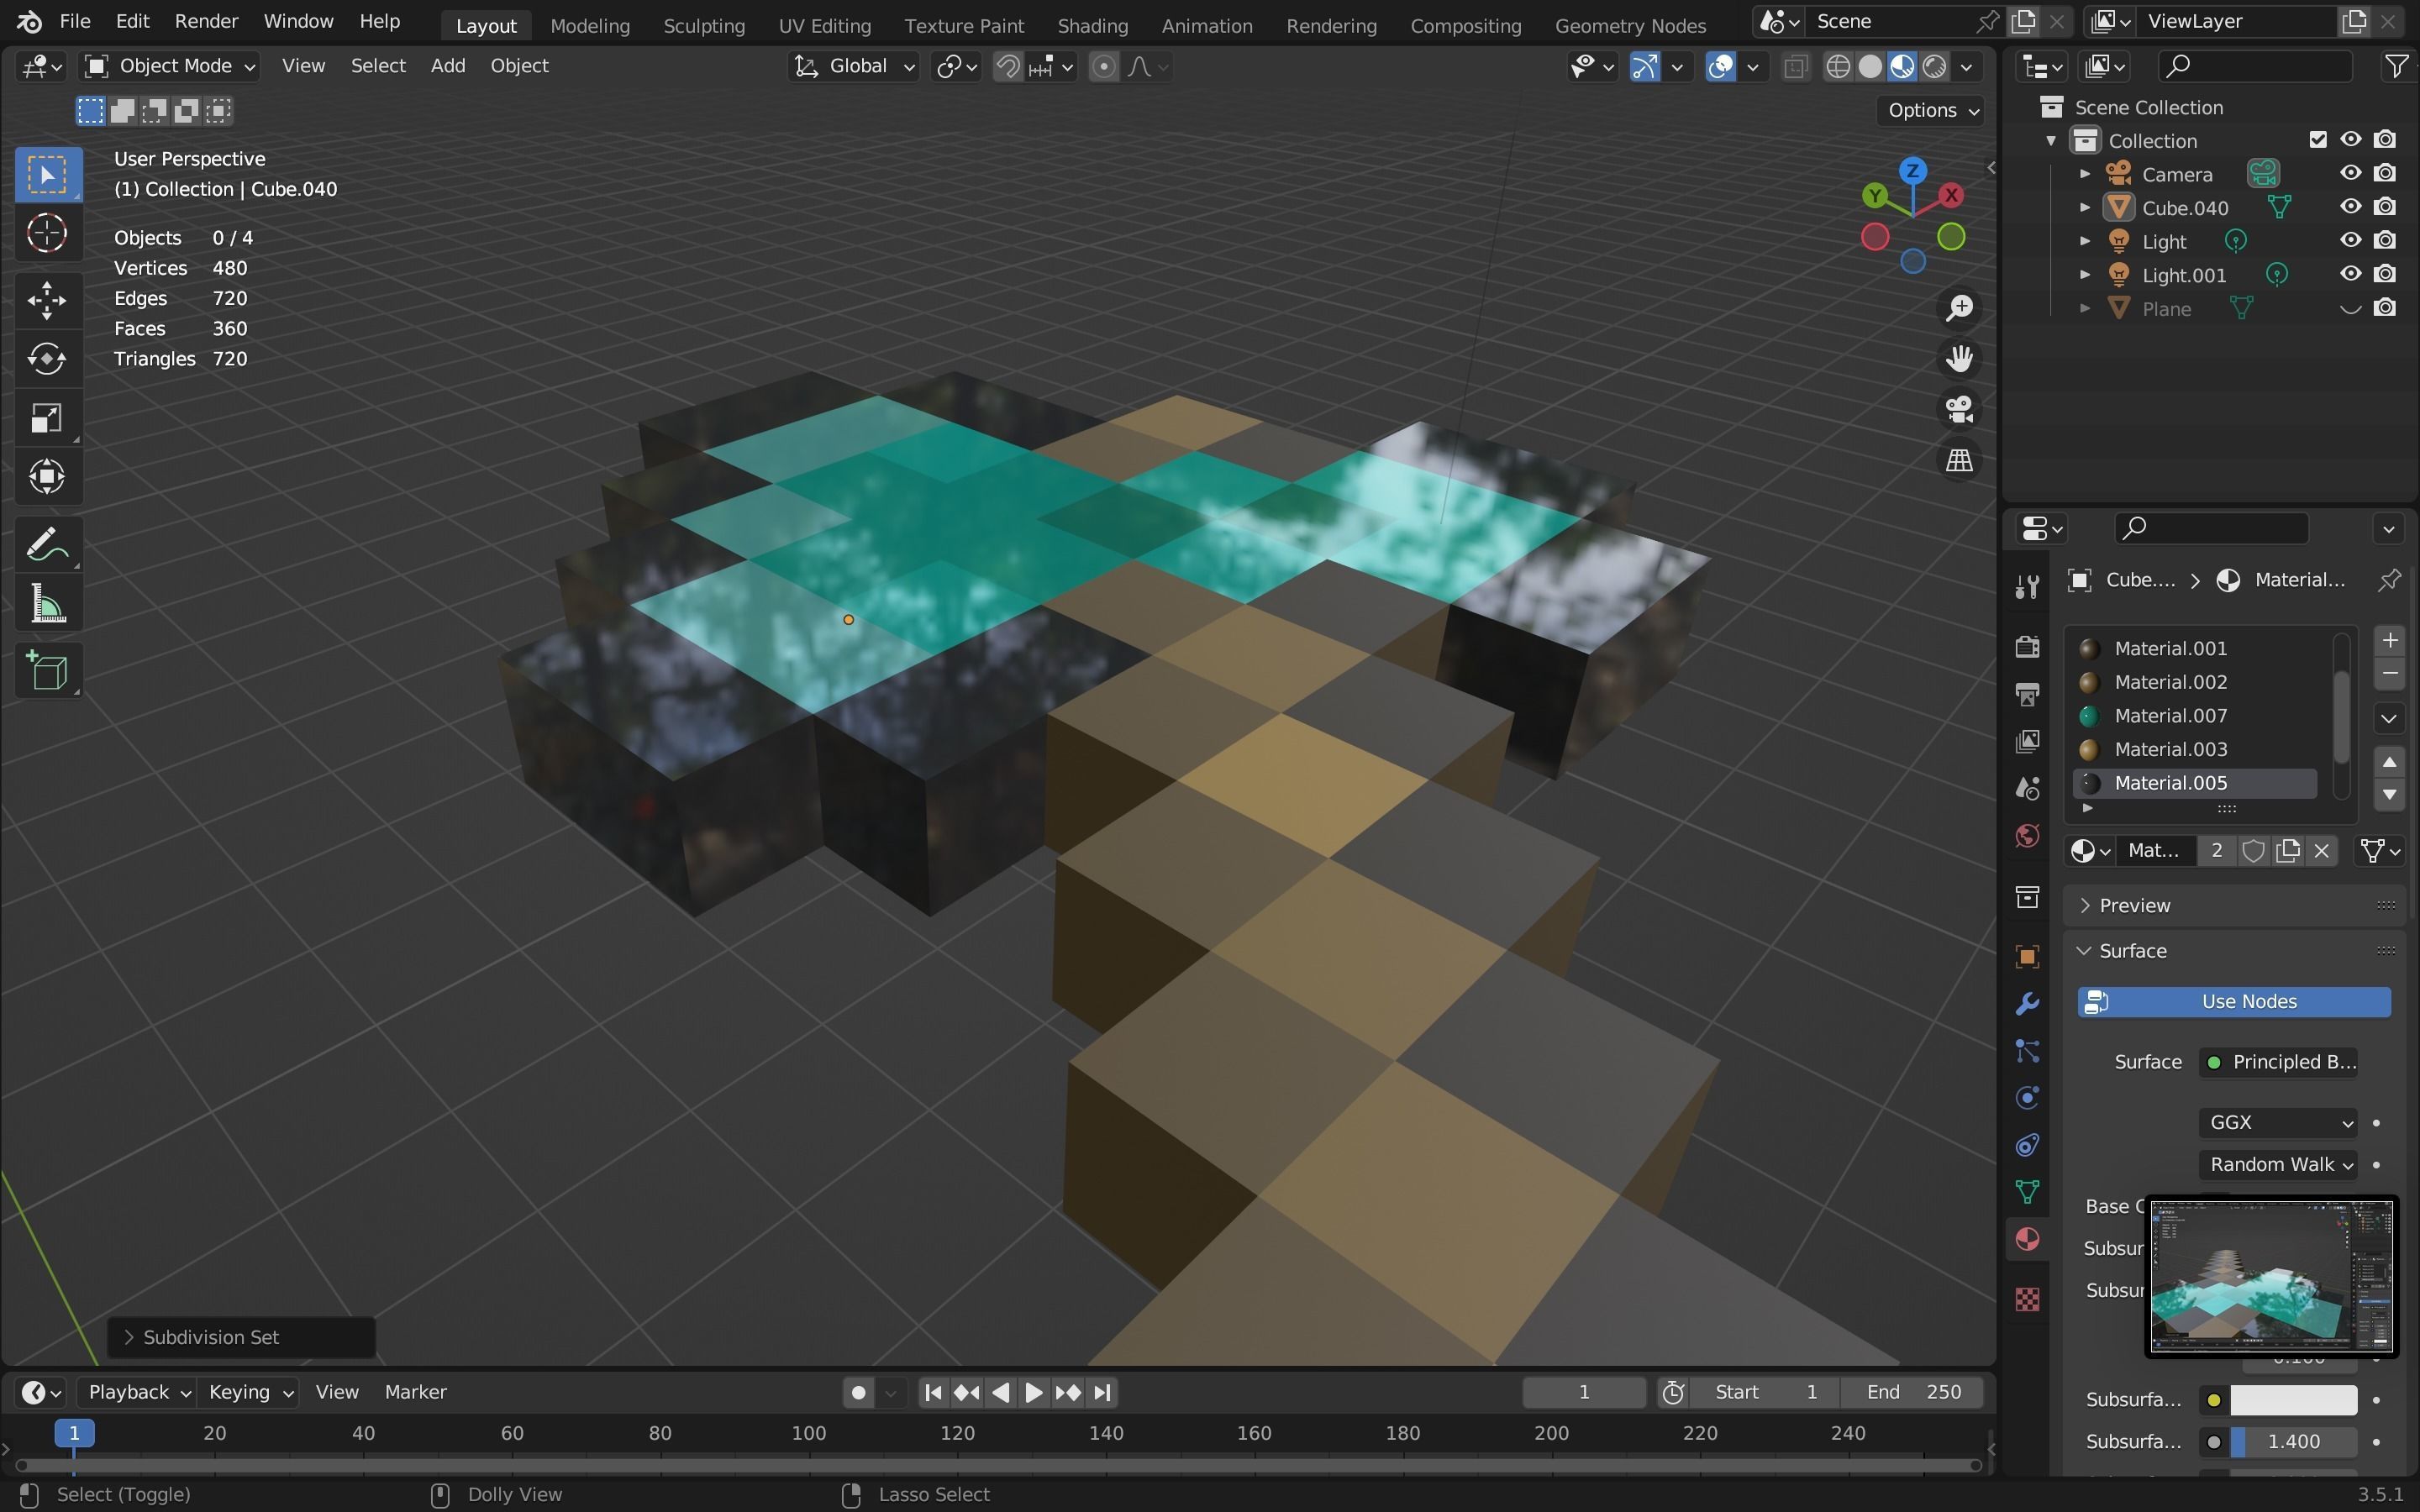Play the animation forward

tap(1033, 1392)
